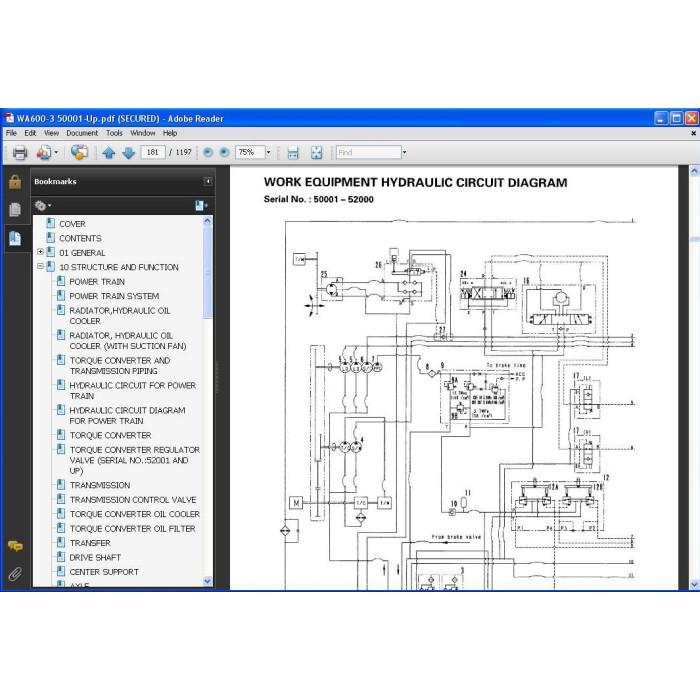Open the Edit menu

30,133
